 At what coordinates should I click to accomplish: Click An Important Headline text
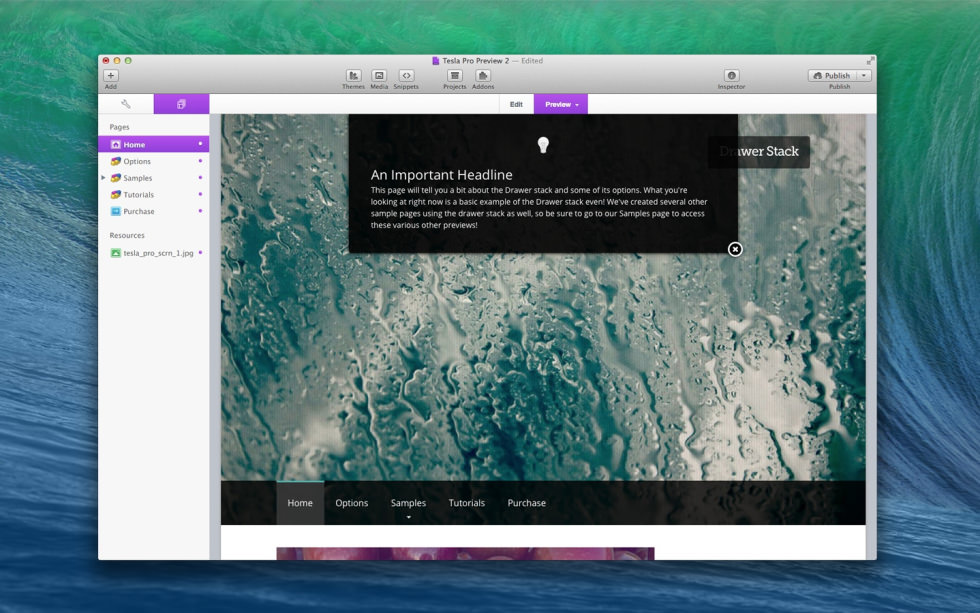pyautogui.click(x=441, y=175)
